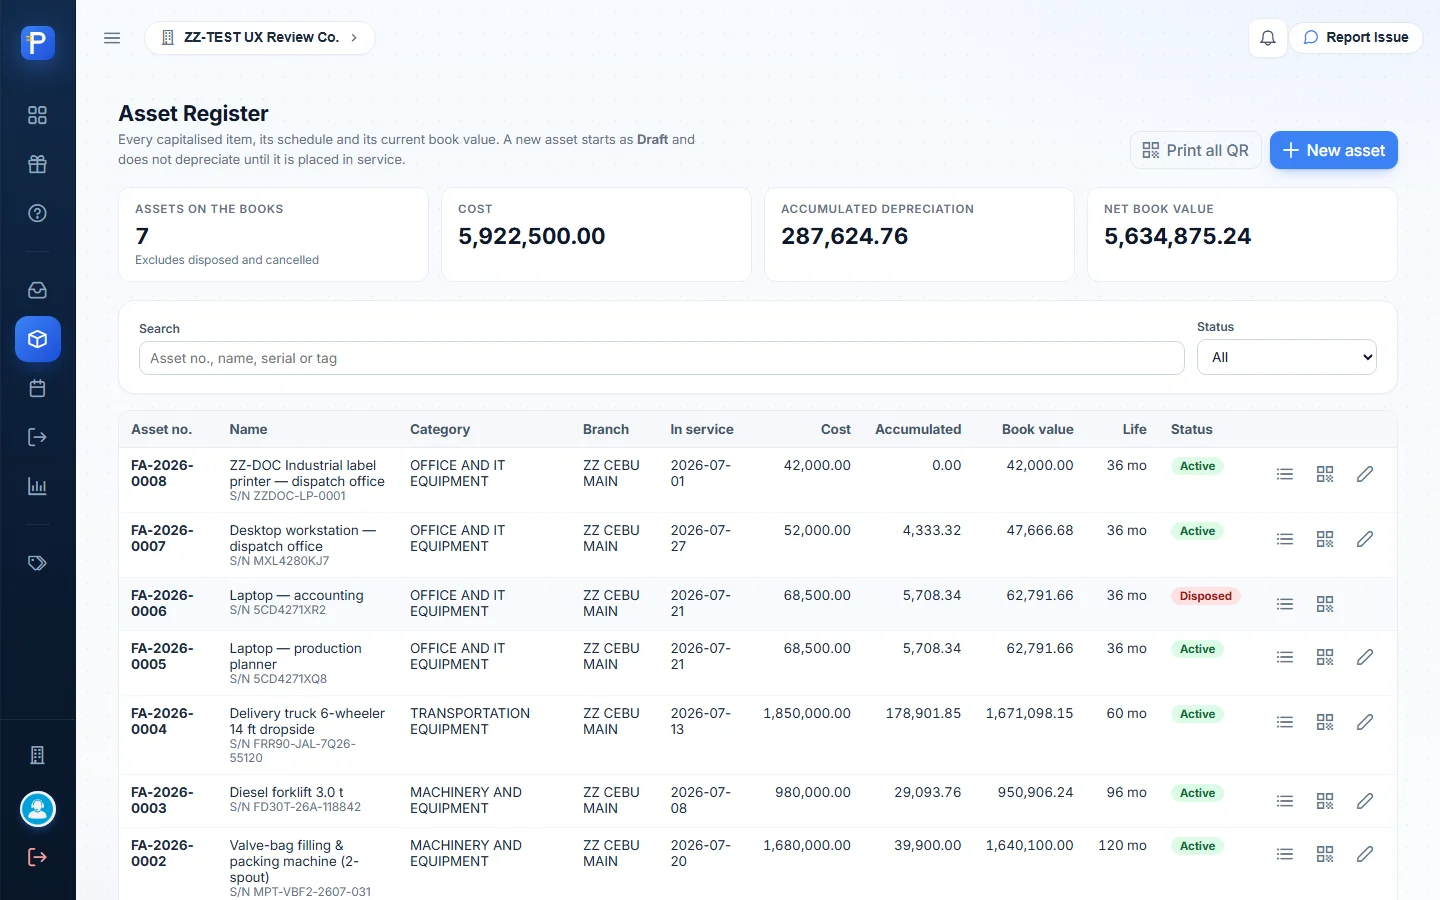
Task: Open the bar chart reports sidebar icon
Action: click(37, 486)
